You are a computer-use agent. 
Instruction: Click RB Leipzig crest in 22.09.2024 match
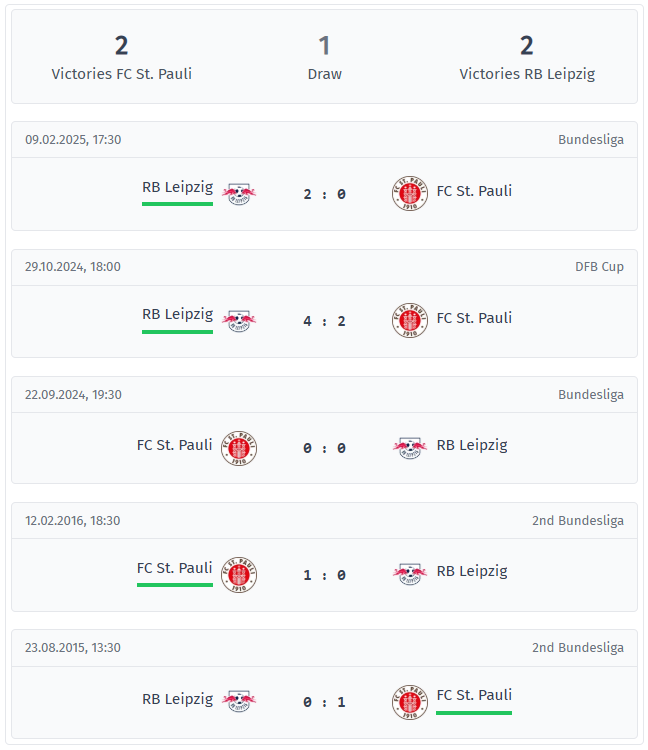click(410, 447)
